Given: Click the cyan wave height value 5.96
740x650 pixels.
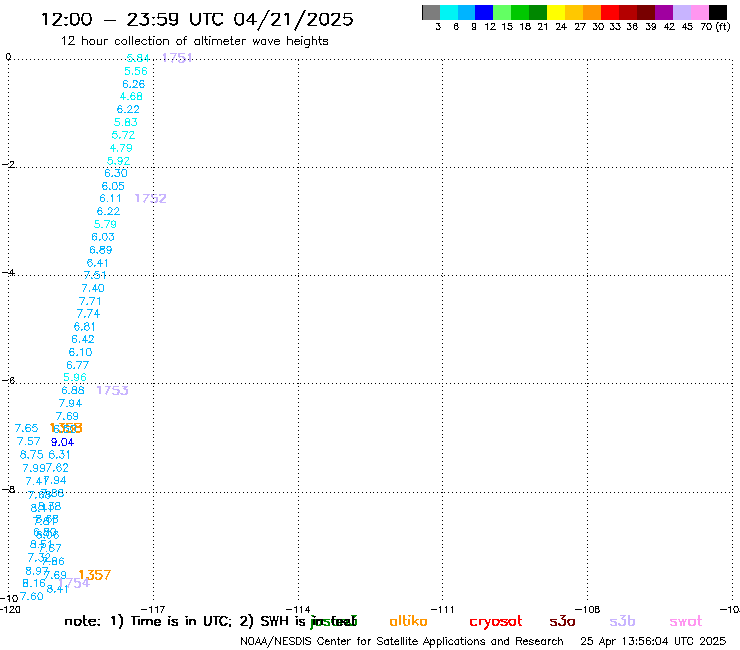Looking at the screenshot, I should pyautogui.click(x=75, y=378).
